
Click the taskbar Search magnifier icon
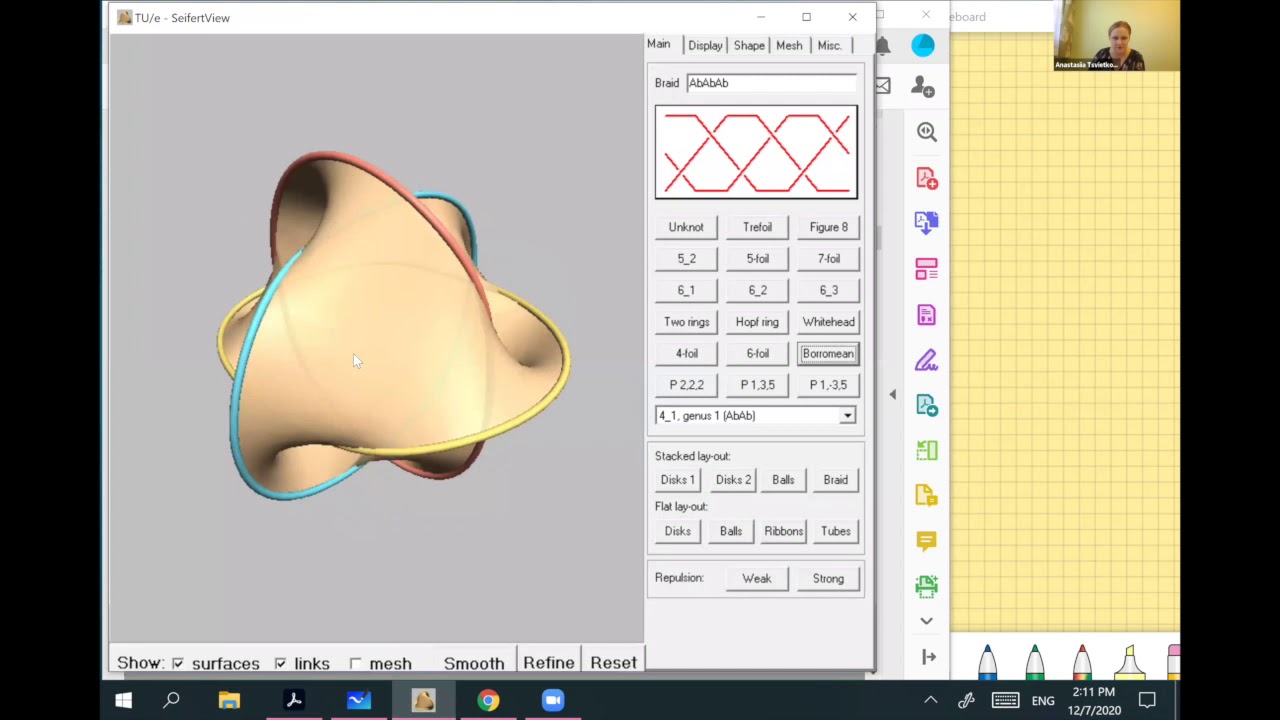171,700
